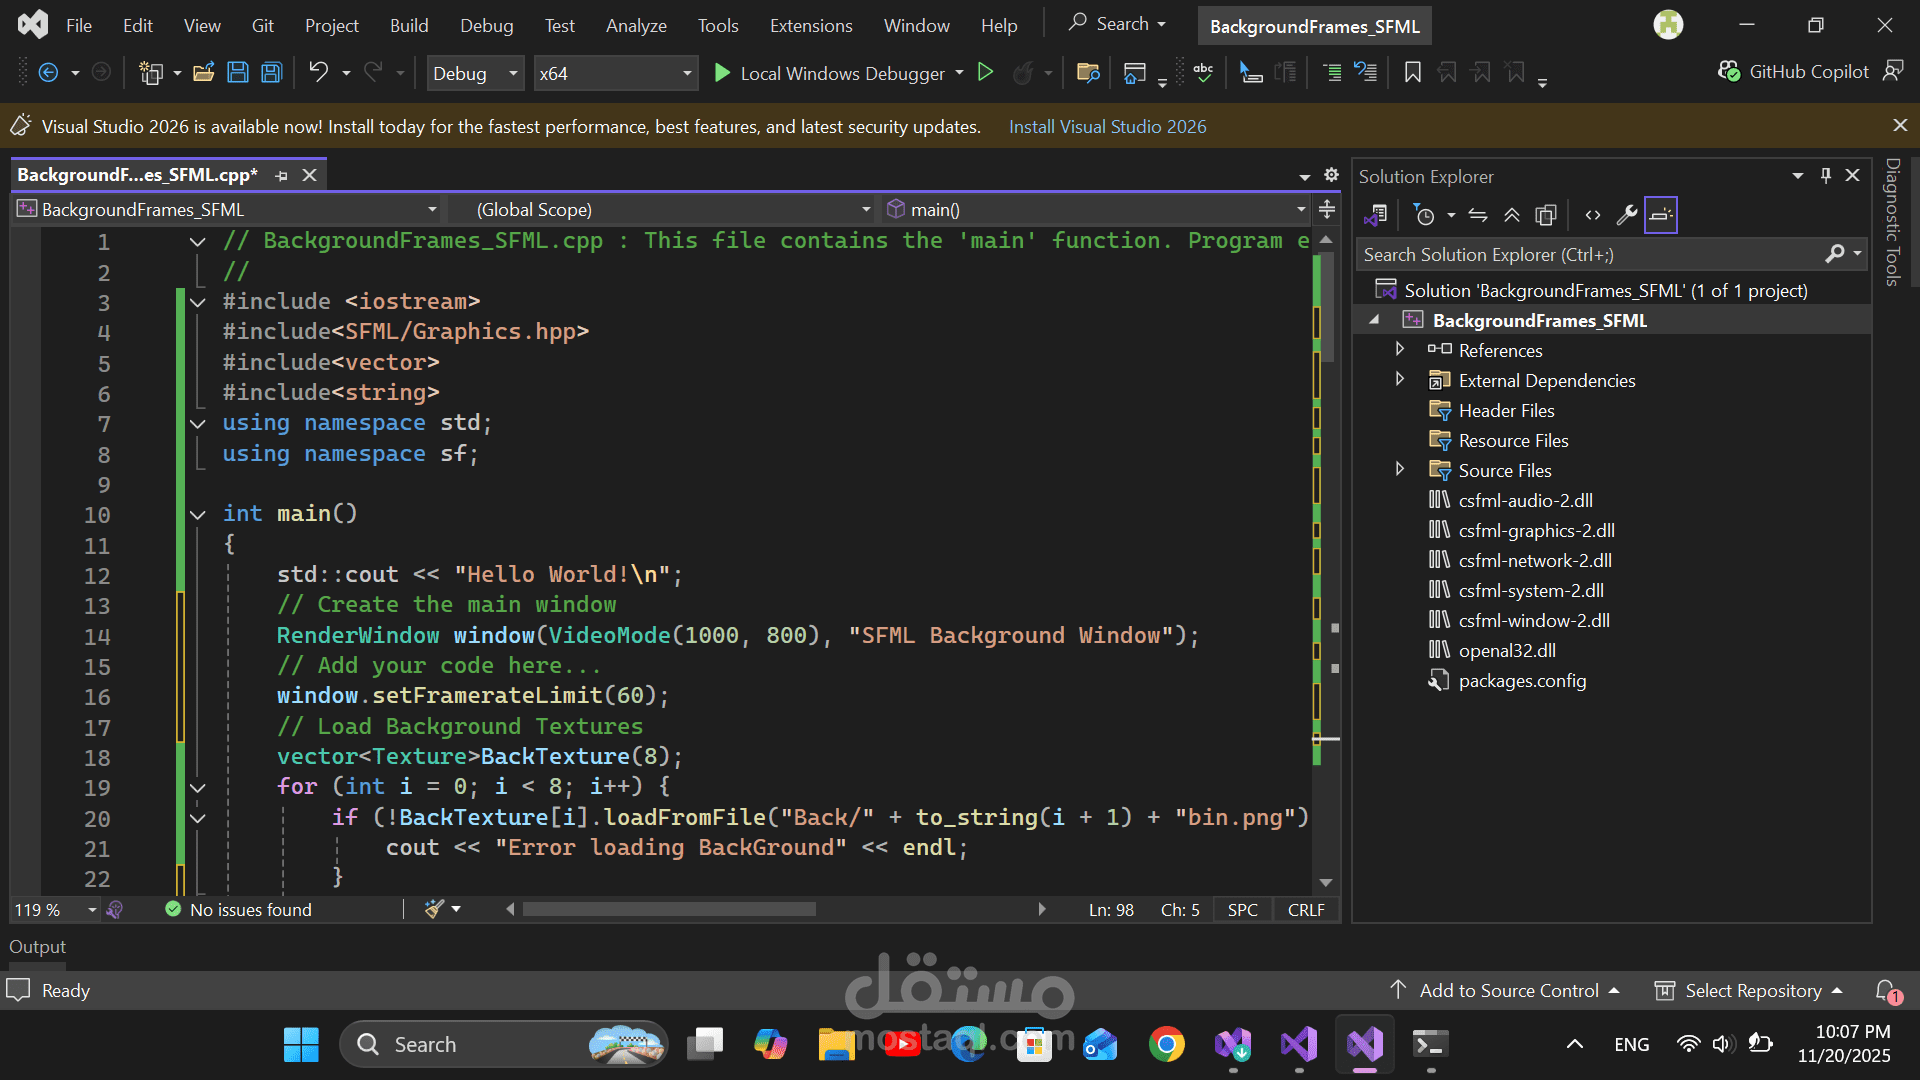
Task: Open the Extensions menu
Action: pos(810,25)
